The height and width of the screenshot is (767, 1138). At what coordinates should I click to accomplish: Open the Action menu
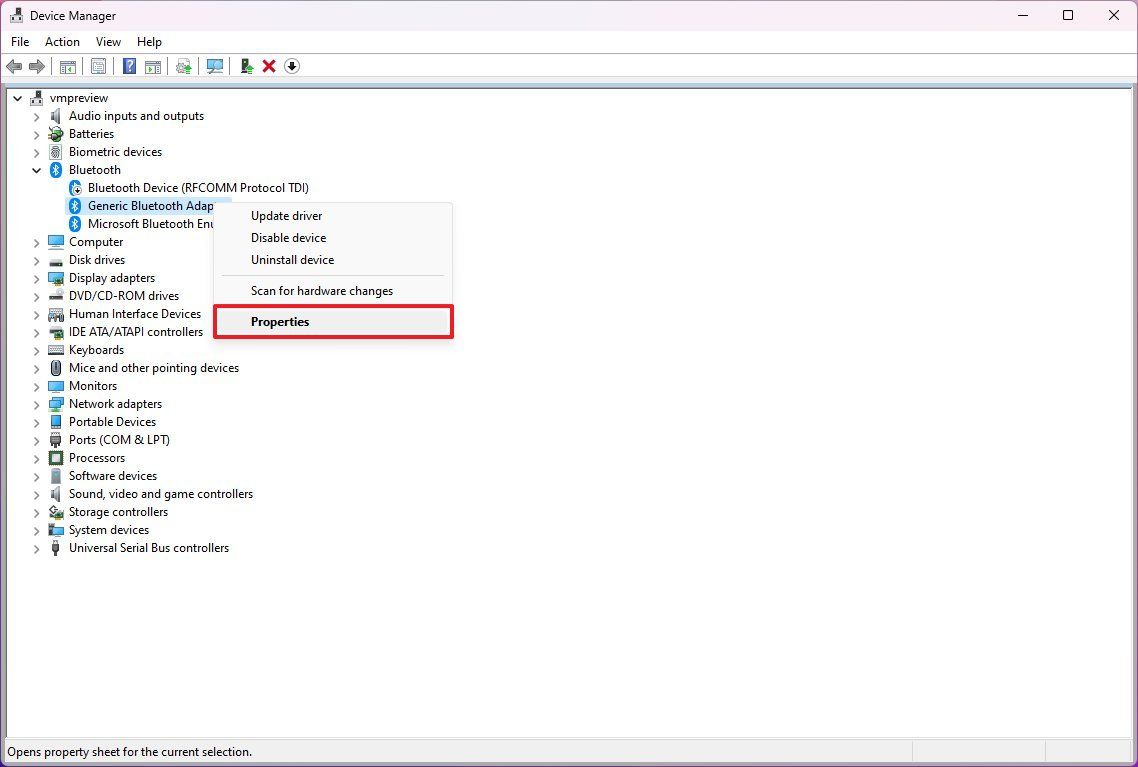62,42
